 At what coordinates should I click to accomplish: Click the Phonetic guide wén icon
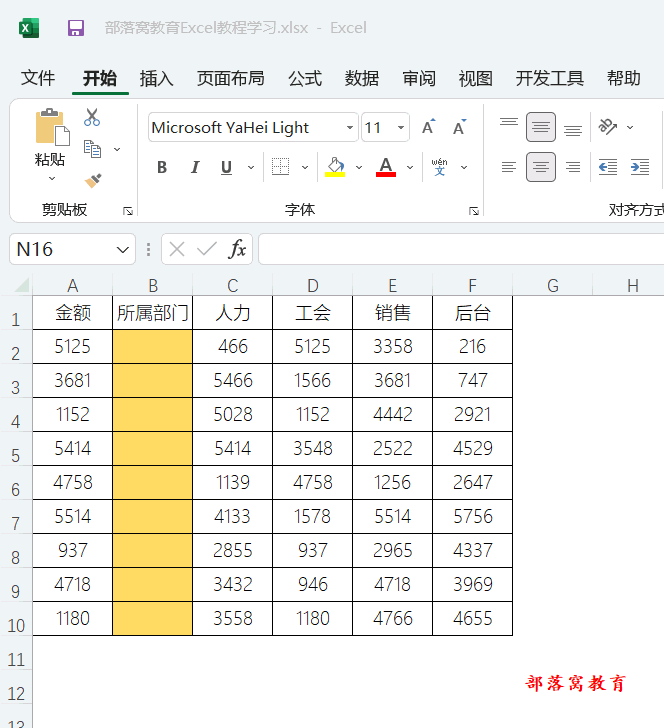pyautogui.click(x=439, y=167)
